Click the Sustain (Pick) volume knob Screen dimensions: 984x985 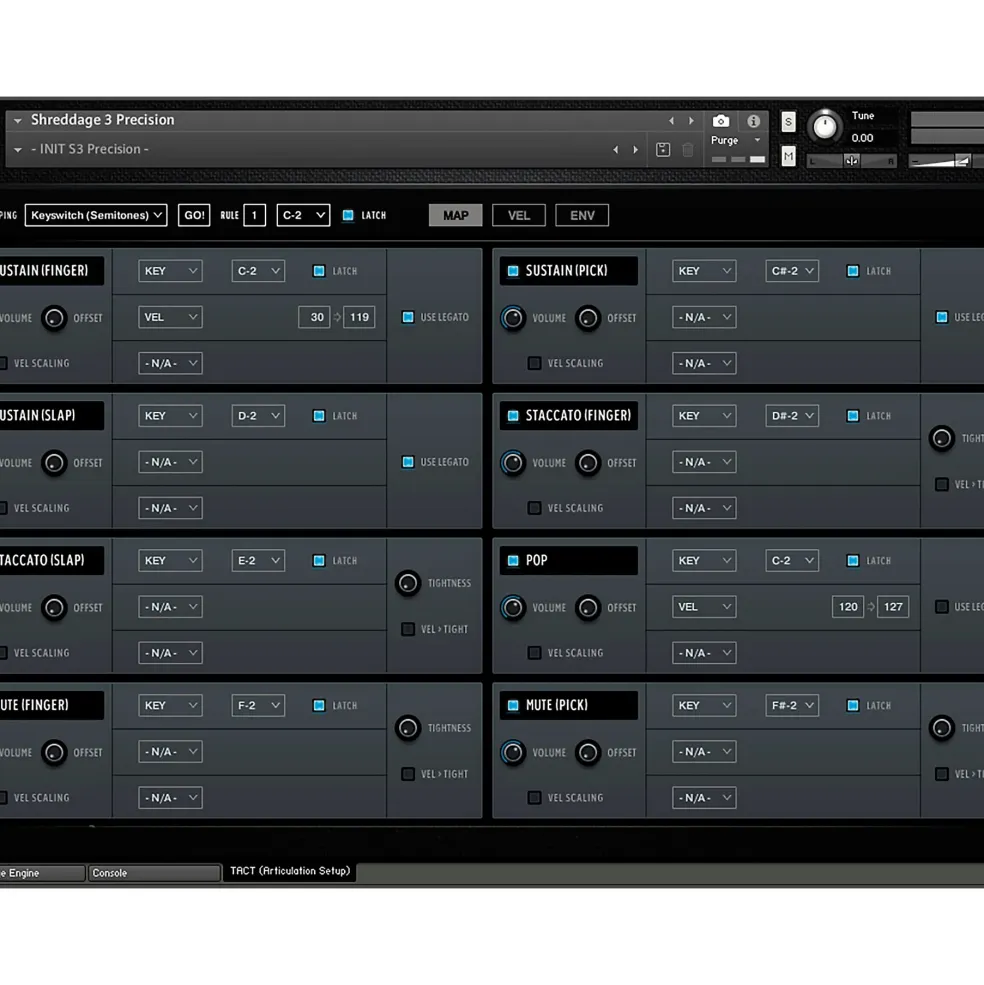click(x=513, y=318)
